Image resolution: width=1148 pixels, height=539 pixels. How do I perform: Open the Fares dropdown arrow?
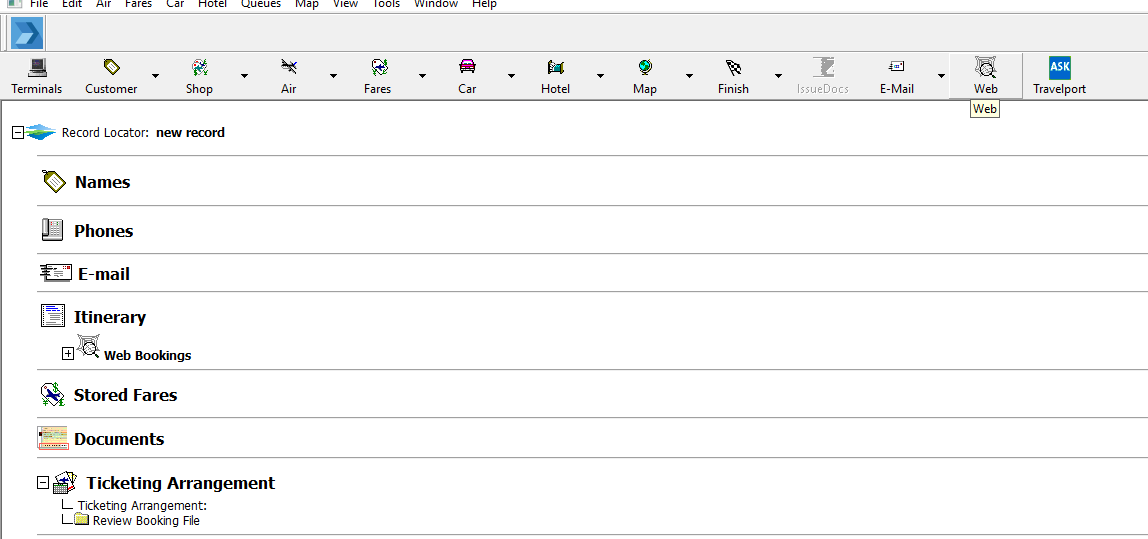422,75
